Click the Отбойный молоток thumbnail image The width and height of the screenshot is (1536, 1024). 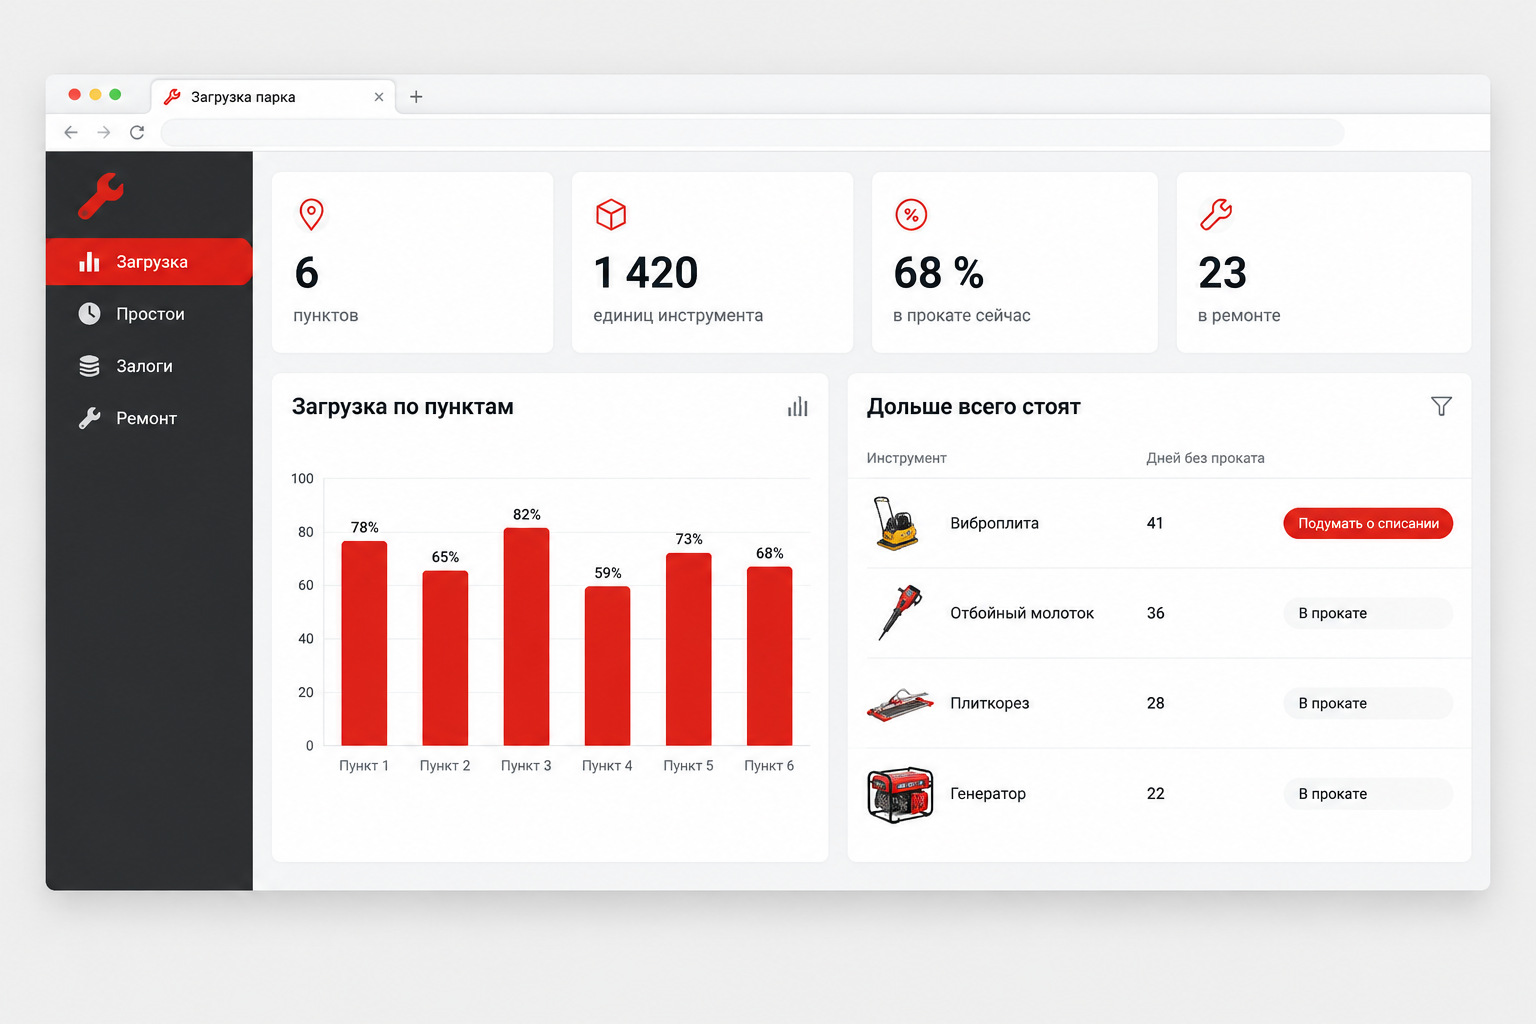click(x=899, y=613)
